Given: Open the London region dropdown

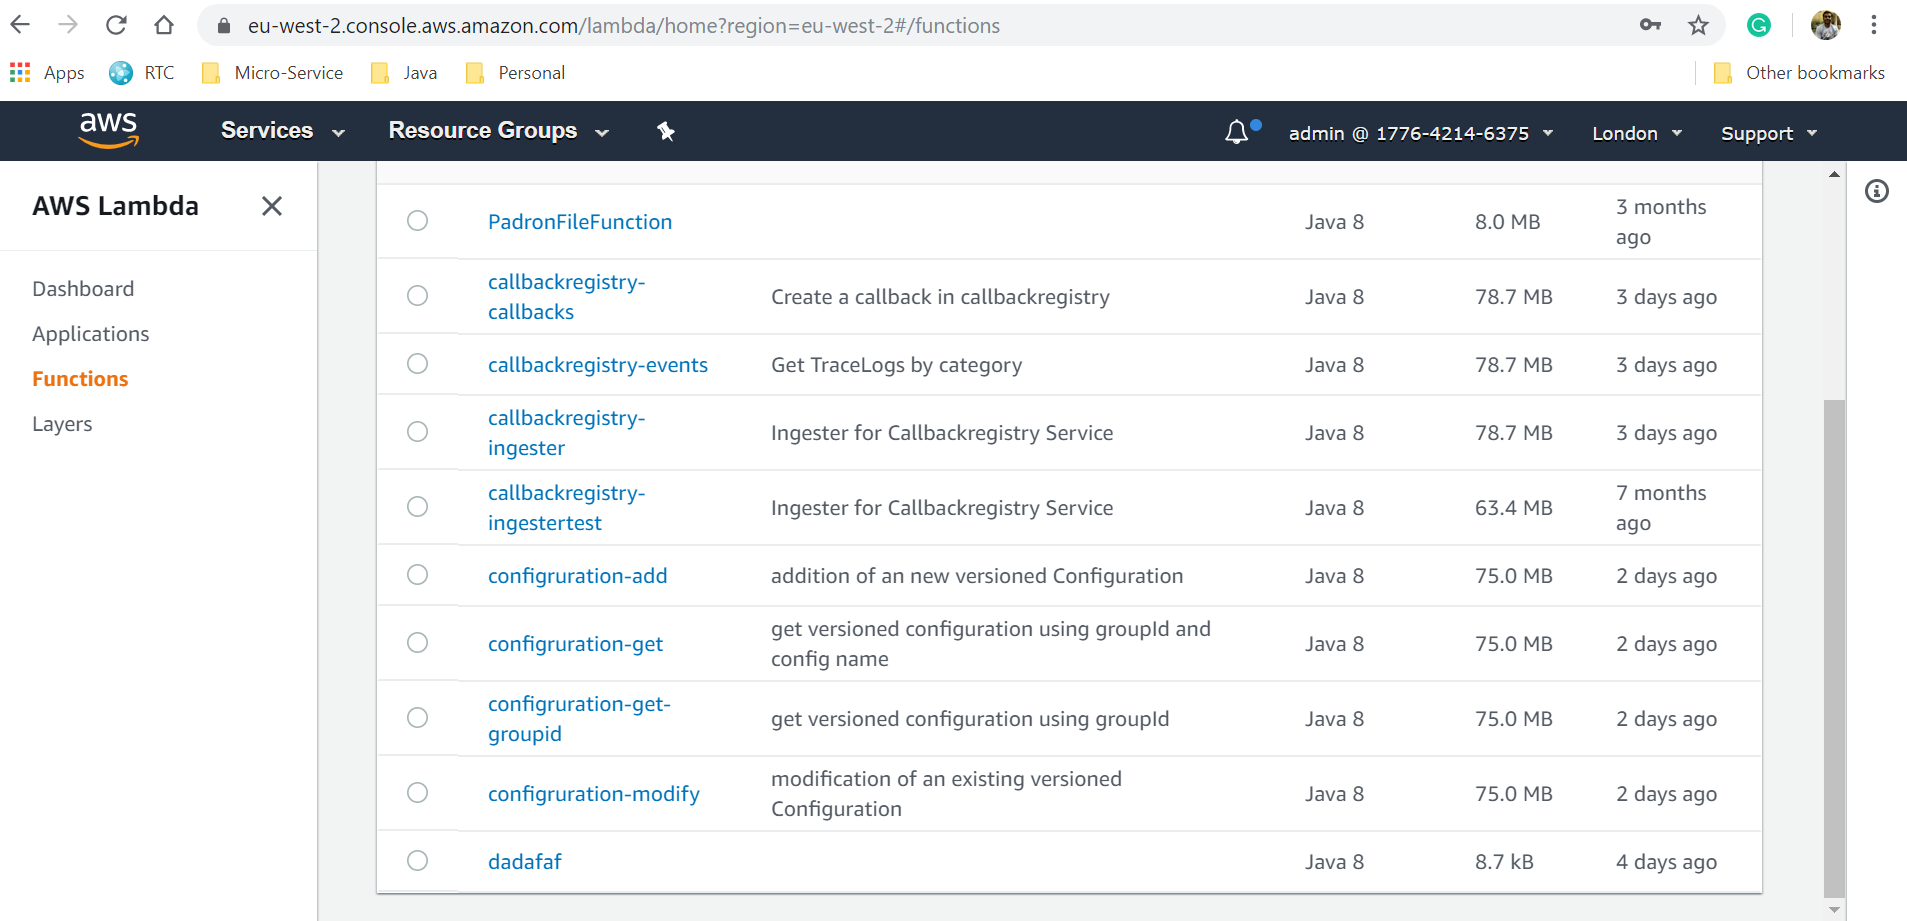Looking at the screenshot, I should coord(1636,133).
